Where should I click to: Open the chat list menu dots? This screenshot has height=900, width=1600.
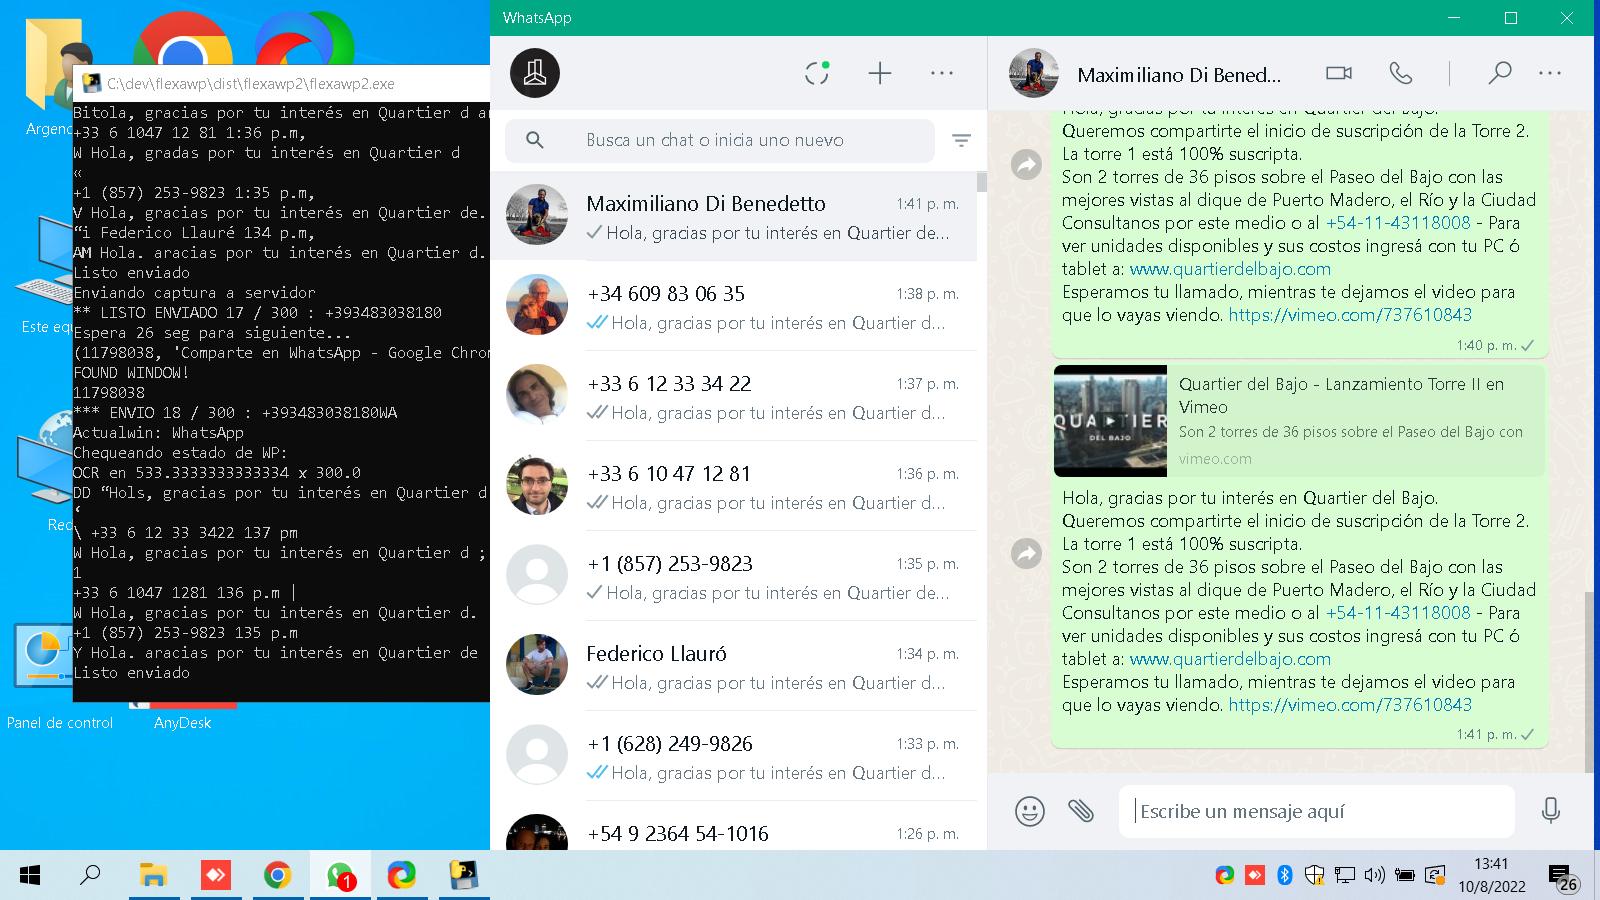(x=942, y=73)
